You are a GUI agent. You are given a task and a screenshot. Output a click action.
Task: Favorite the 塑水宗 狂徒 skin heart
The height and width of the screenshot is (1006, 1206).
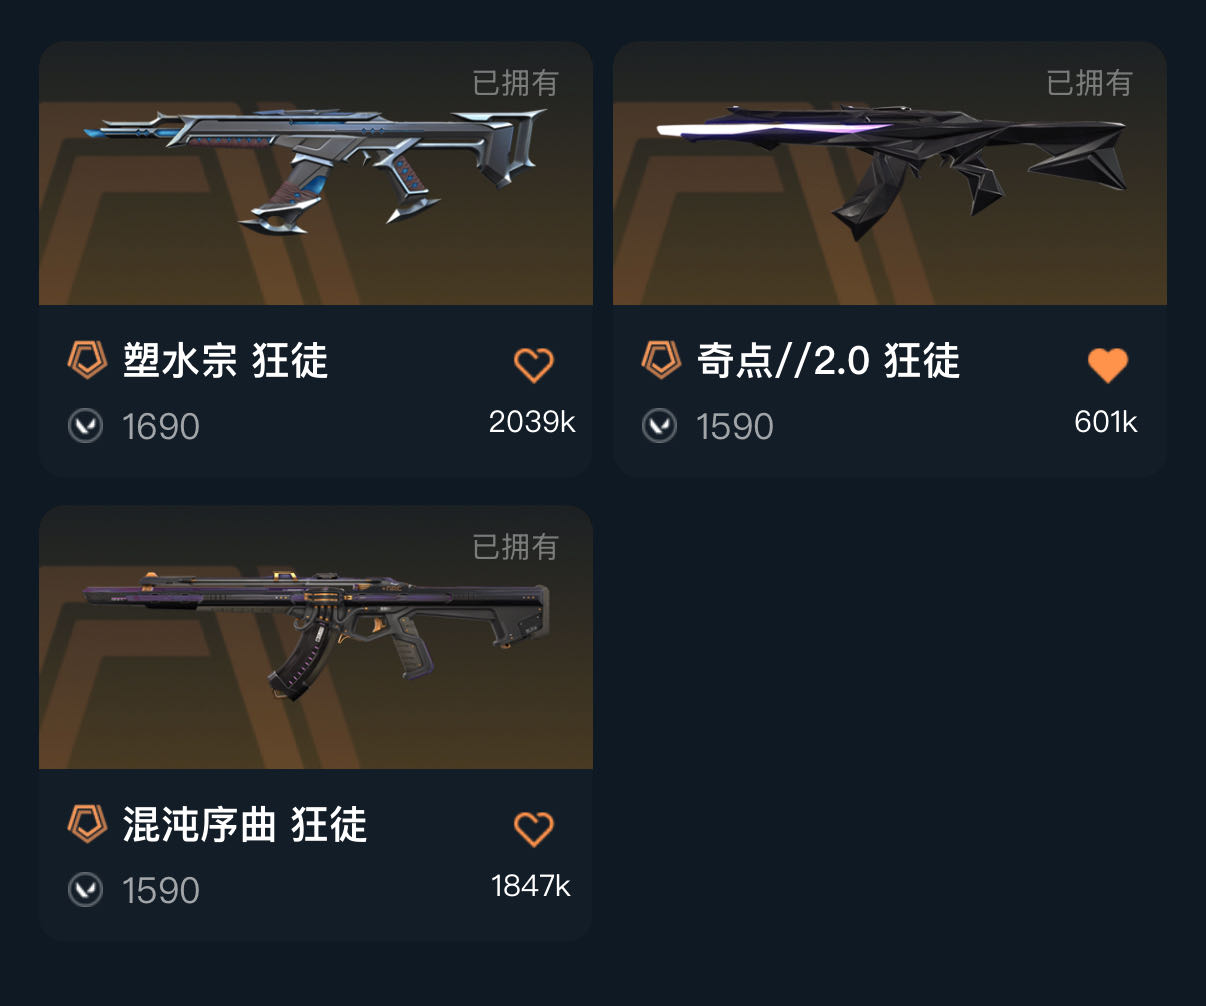(533, 365)
